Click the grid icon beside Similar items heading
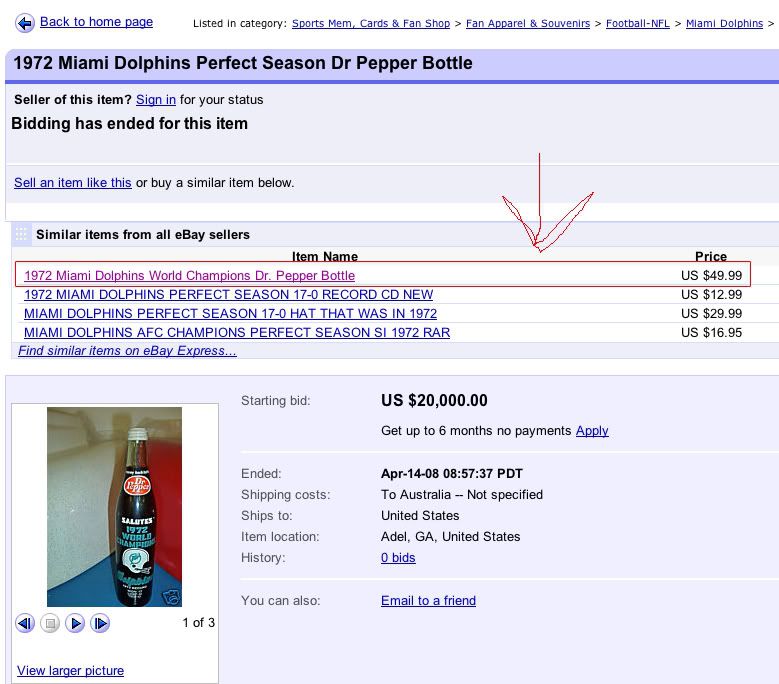The image size is (779, 684). [21, 234]
